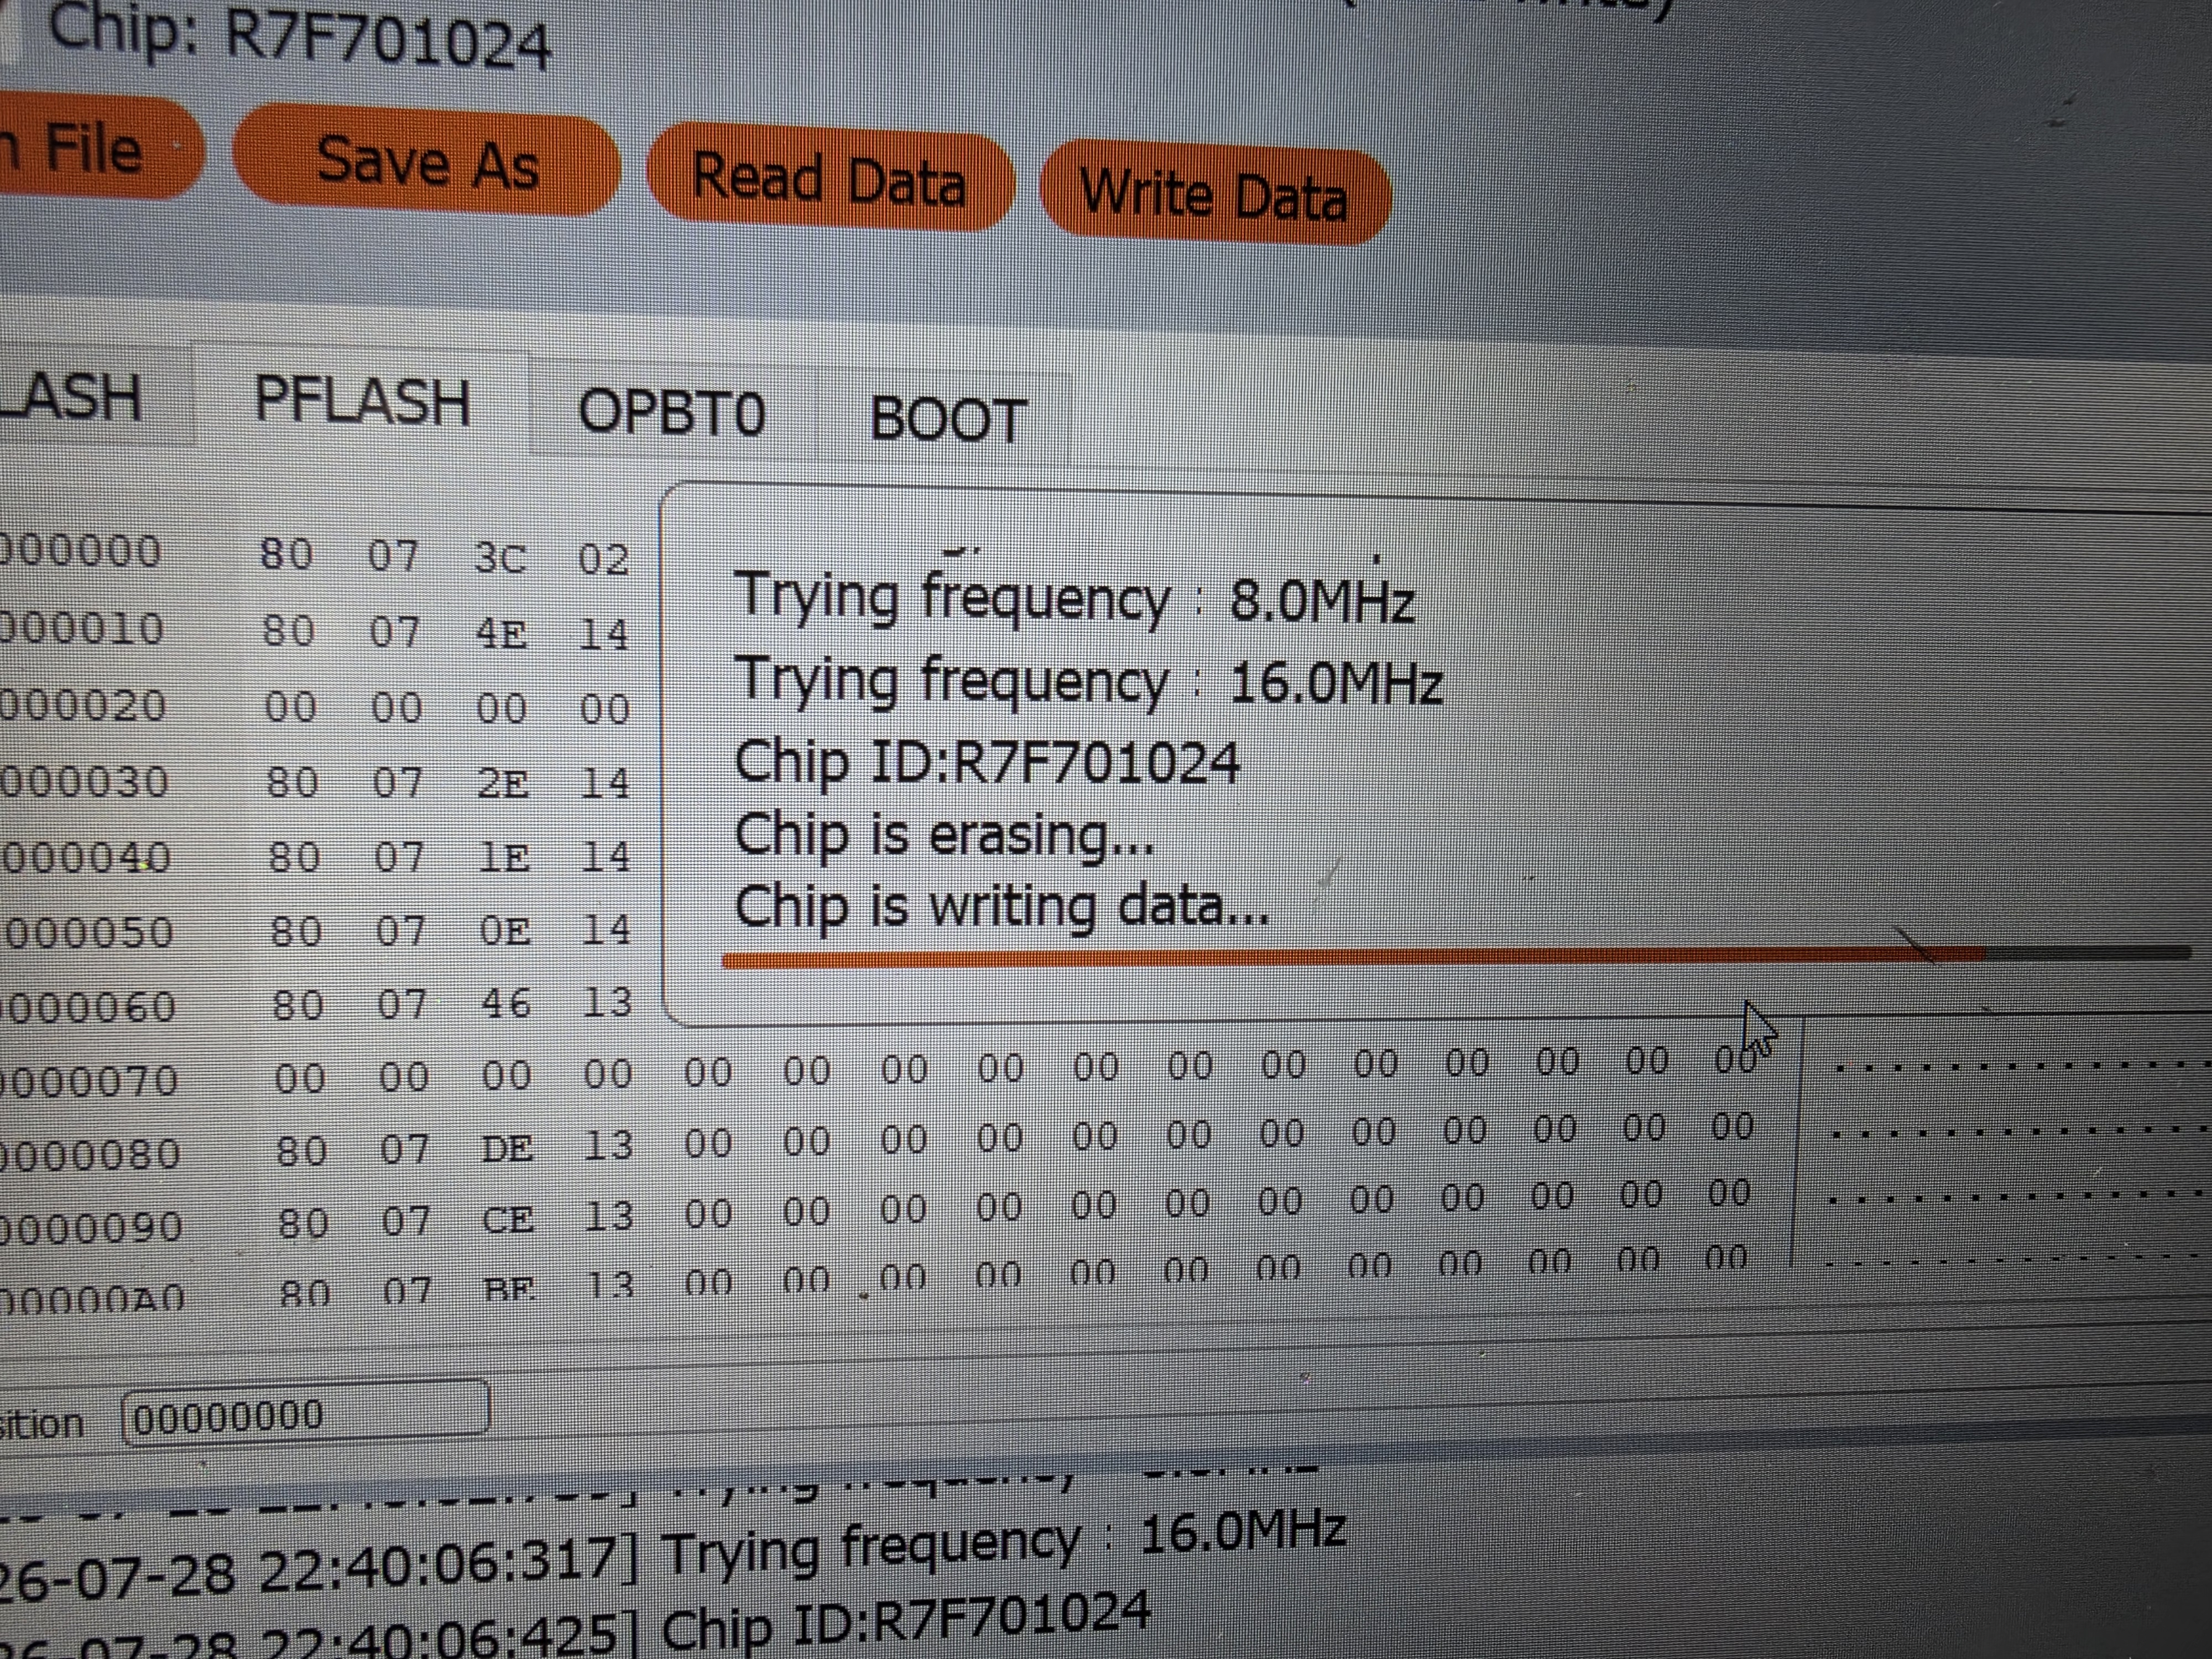Image resolution: width=2212 pixels, height=1659 pixels.
Task: Start reading with Read Data button
Action: pyautogui.click(x=829, y=180)
